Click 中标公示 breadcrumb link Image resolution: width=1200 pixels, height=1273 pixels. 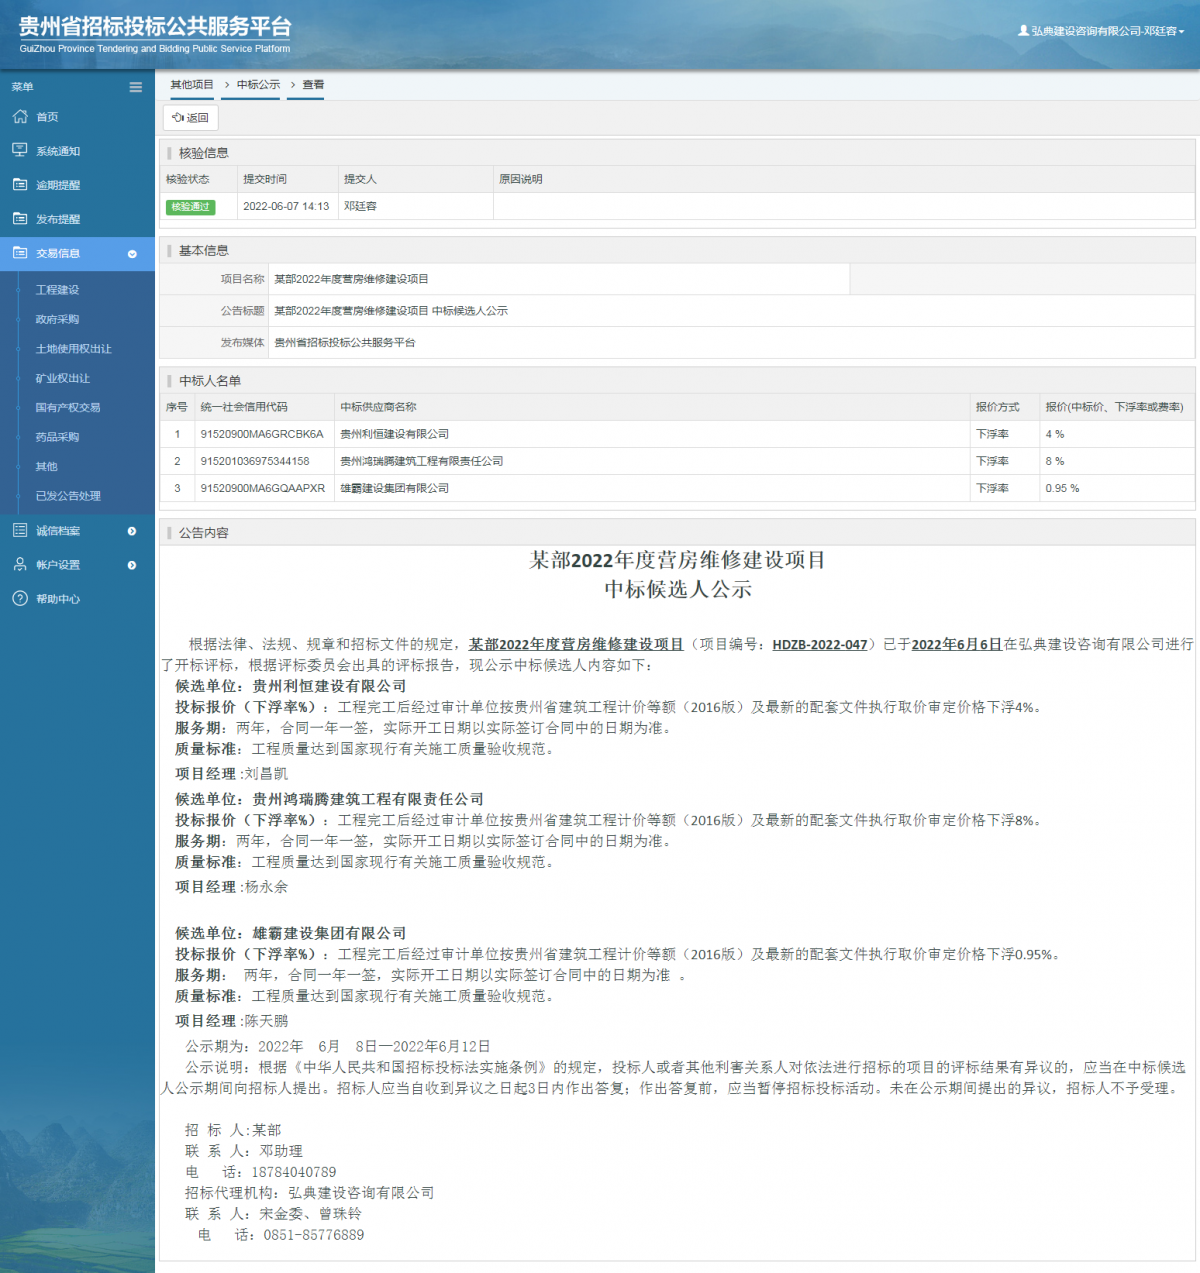pos(258,85)
